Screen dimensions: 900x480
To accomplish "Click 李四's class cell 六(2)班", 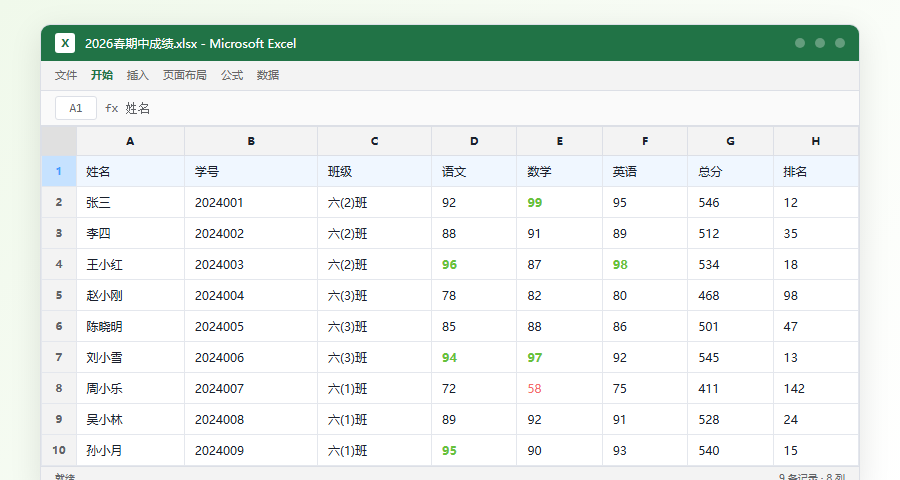I will 374,233.
